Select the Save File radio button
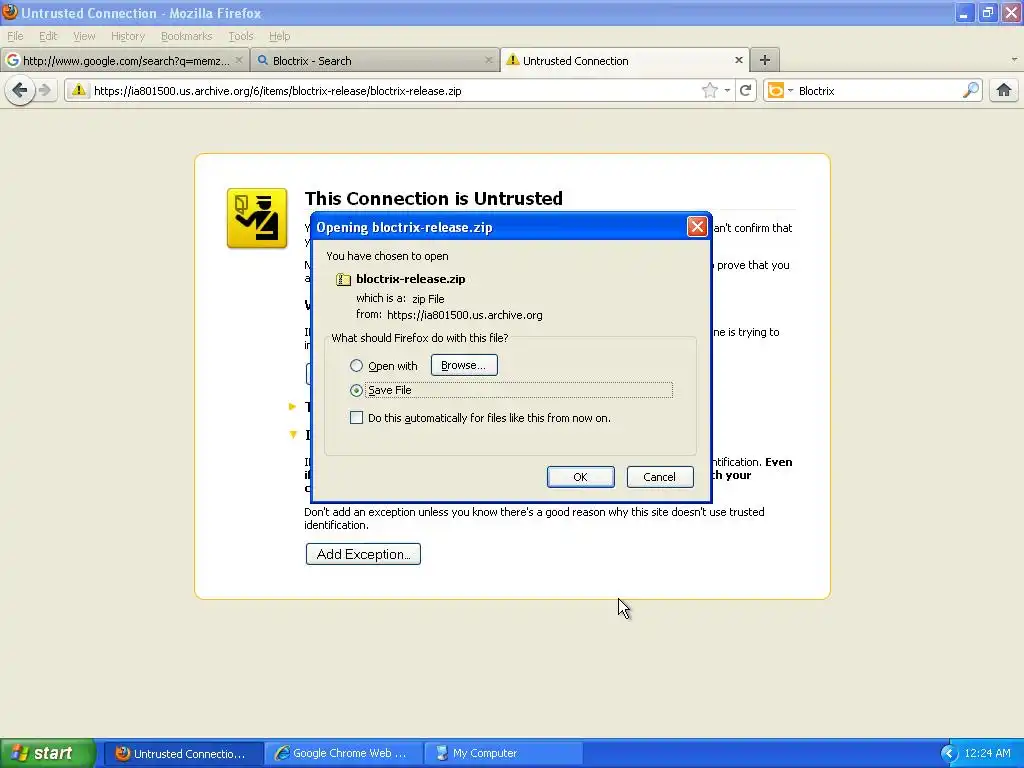This screenshot has width=1024, height=768. [x=356, y=391]
